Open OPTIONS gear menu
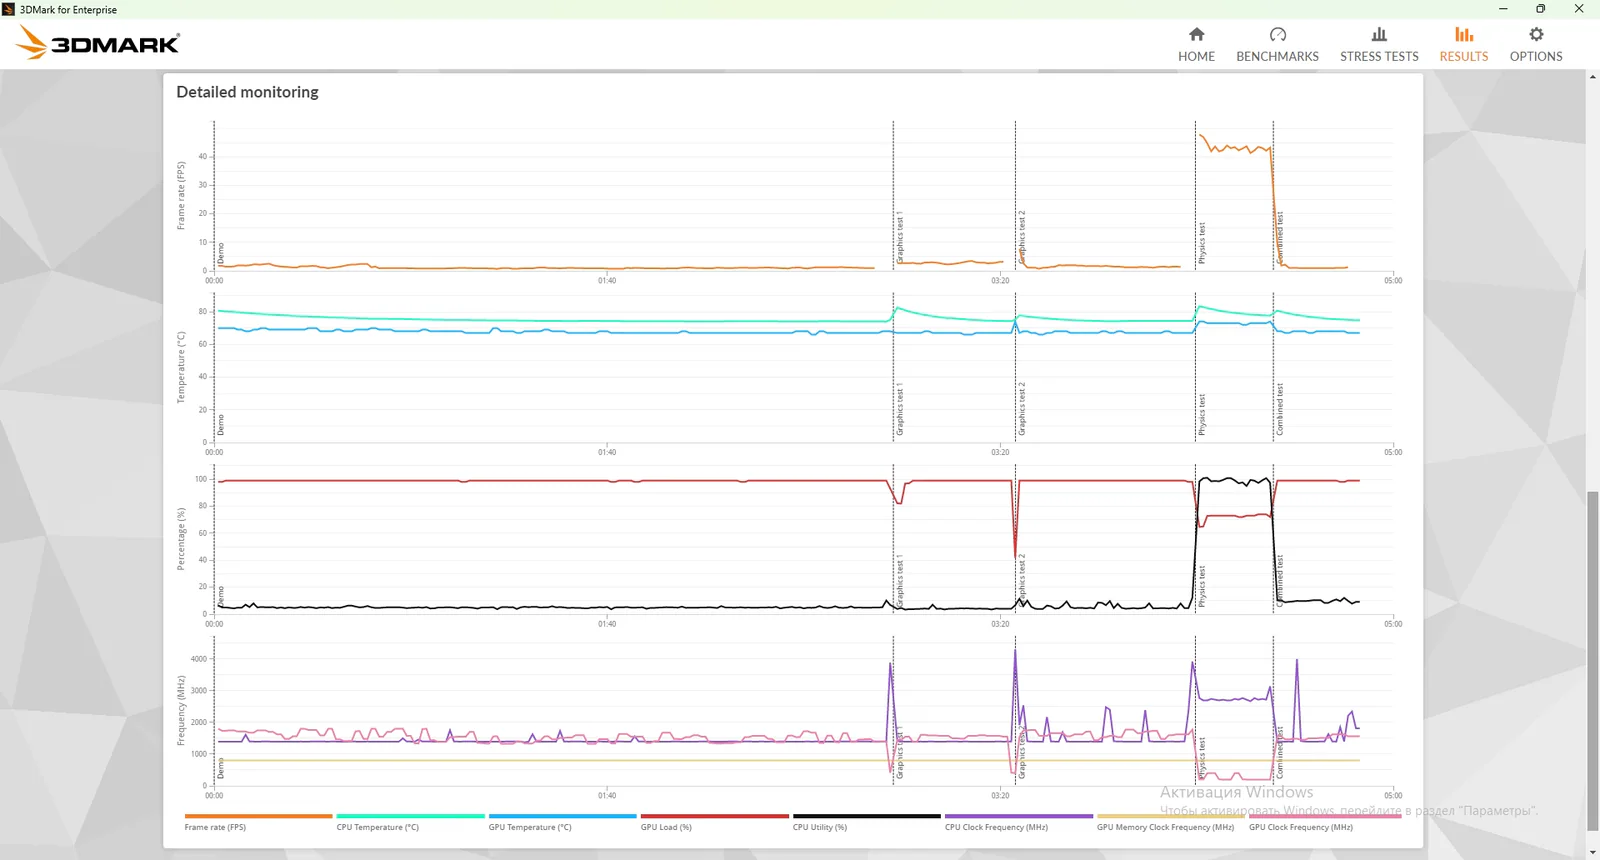 tap(1536, 45)
